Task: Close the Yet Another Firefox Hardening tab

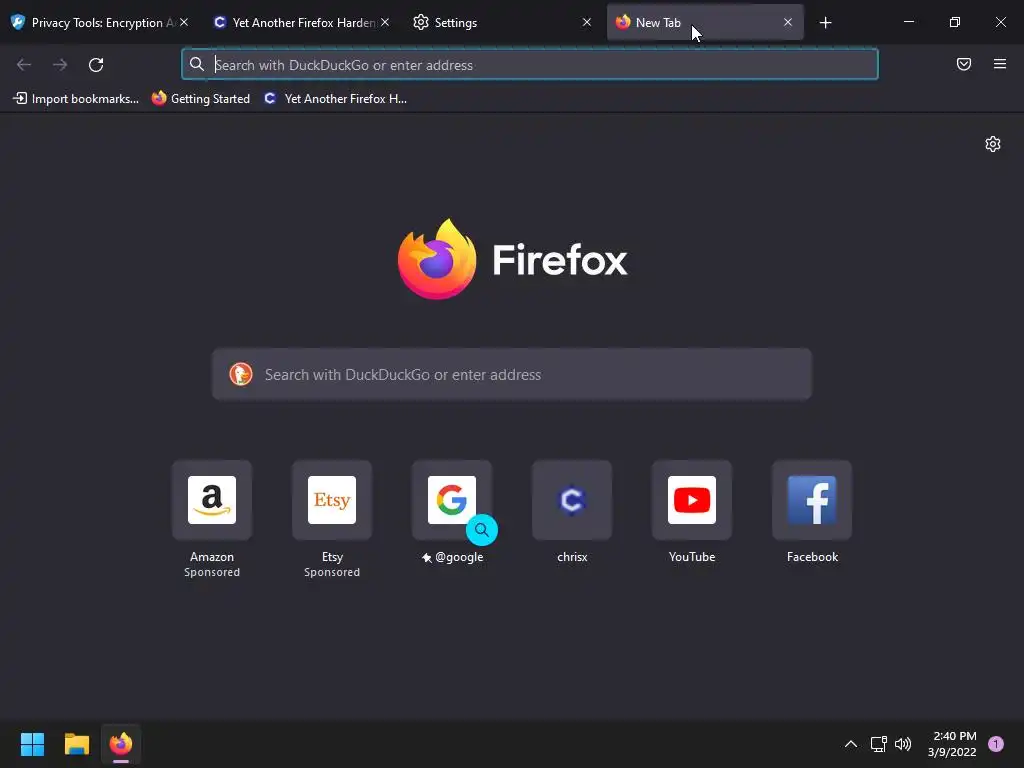Action: 385,22
